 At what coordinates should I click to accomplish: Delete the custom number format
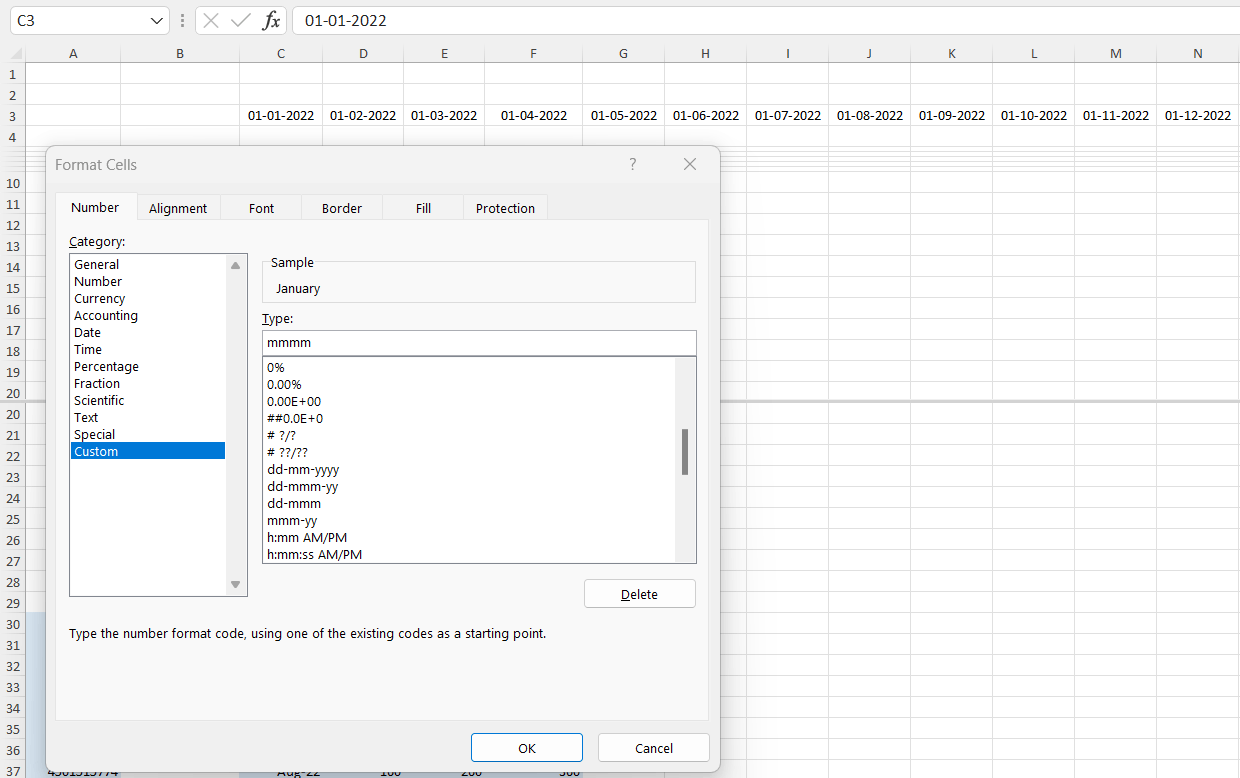pyautogui.click(x=640, y=594)
